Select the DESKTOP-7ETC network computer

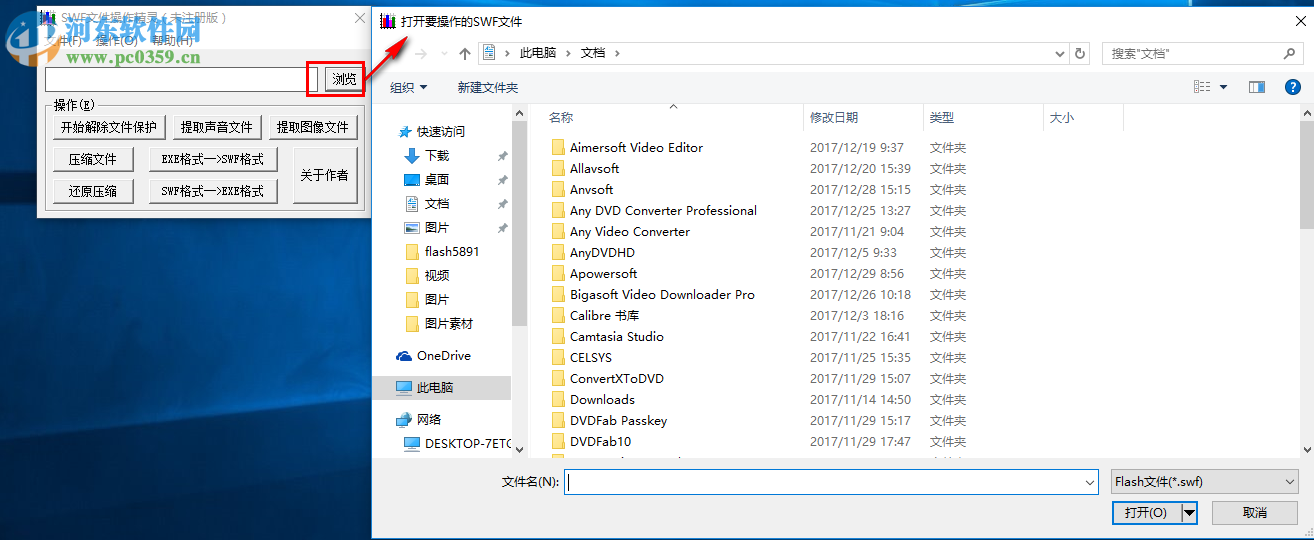458,443
